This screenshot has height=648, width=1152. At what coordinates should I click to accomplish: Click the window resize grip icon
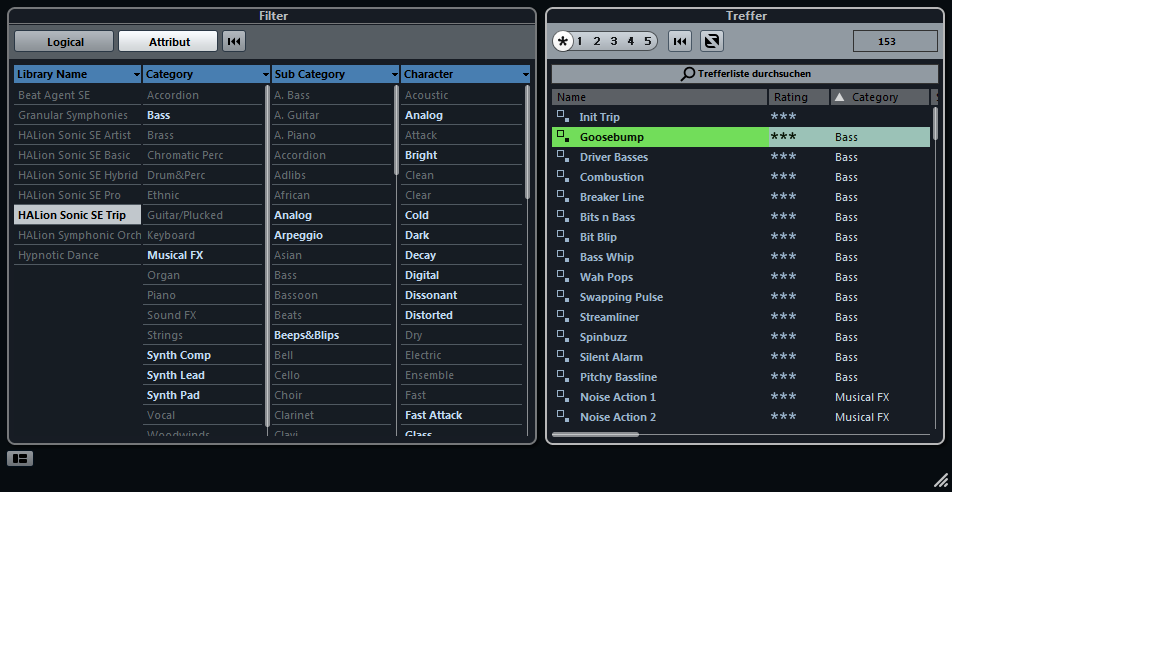[941, 480]
